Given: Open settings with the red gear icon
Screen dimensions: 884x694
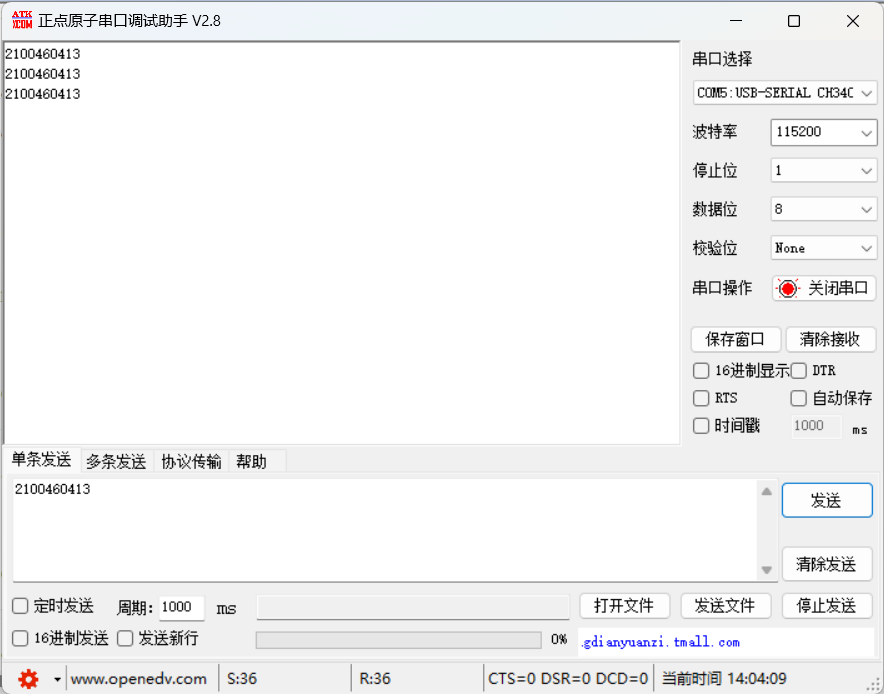Looking at the screenshot, I should tap(28, 679).
